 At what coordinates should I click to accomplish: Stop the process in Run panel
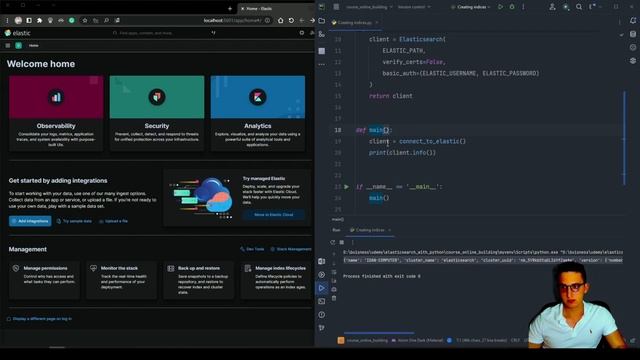pyautogui.click(x=342, y=242)
